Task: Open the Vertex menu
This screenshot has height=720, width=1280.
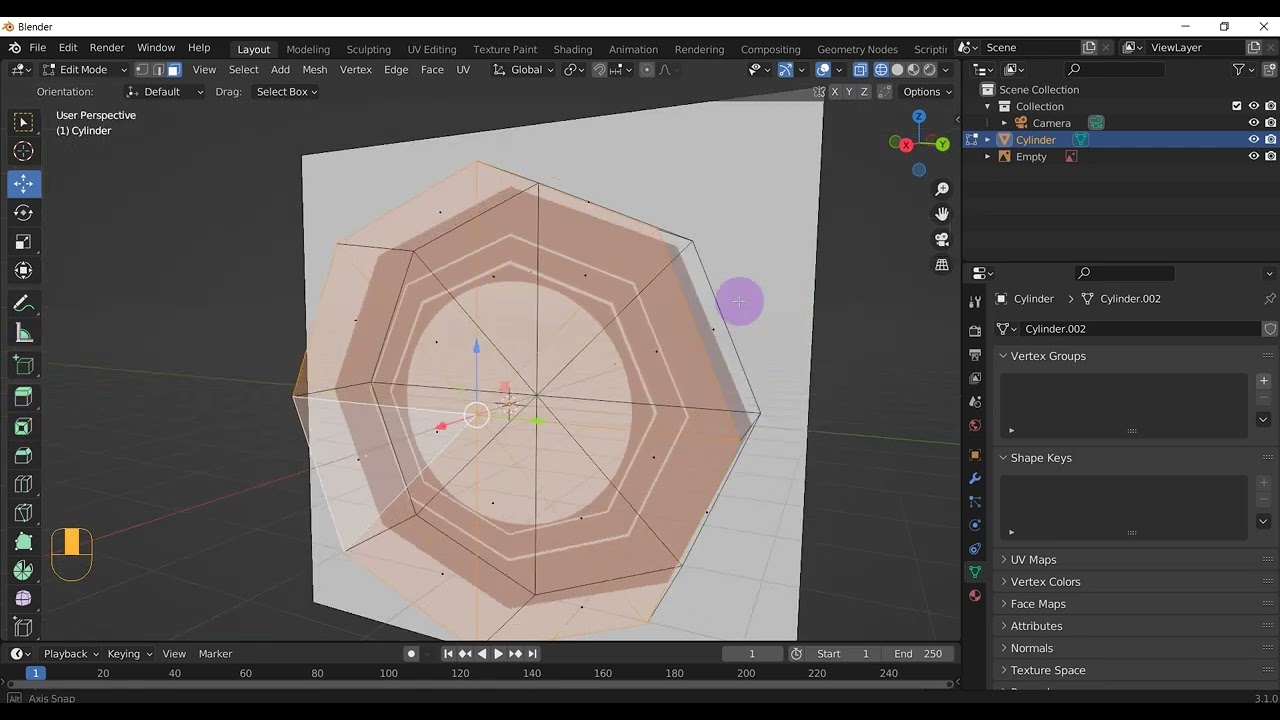Action: click(x=355, y=70)
